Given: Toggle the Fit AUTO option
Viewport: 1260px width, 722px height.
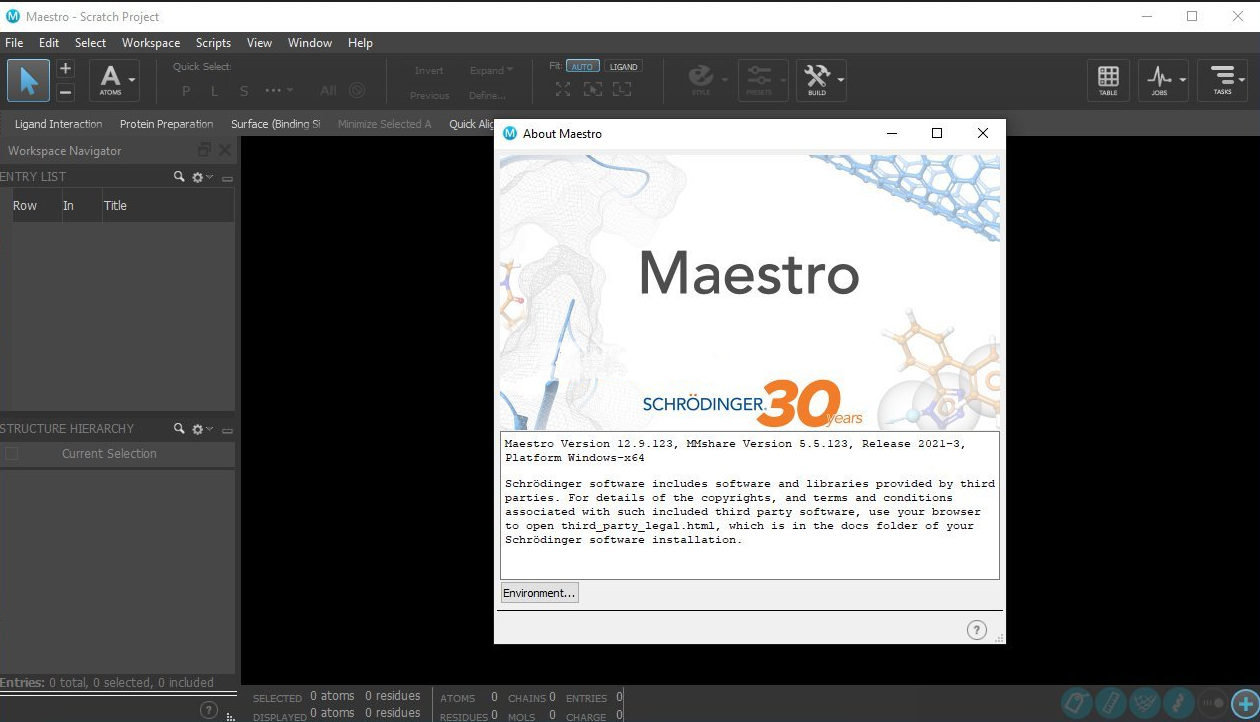Looking at the screenshot, I should pyautogui.click(x=582, y=67).
